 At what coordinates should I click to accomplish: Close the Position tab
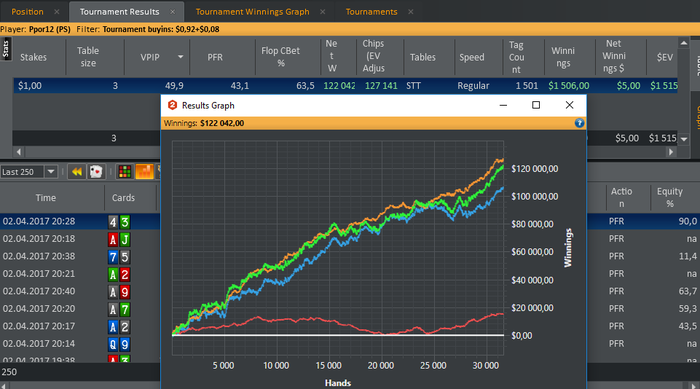point(57,12)
